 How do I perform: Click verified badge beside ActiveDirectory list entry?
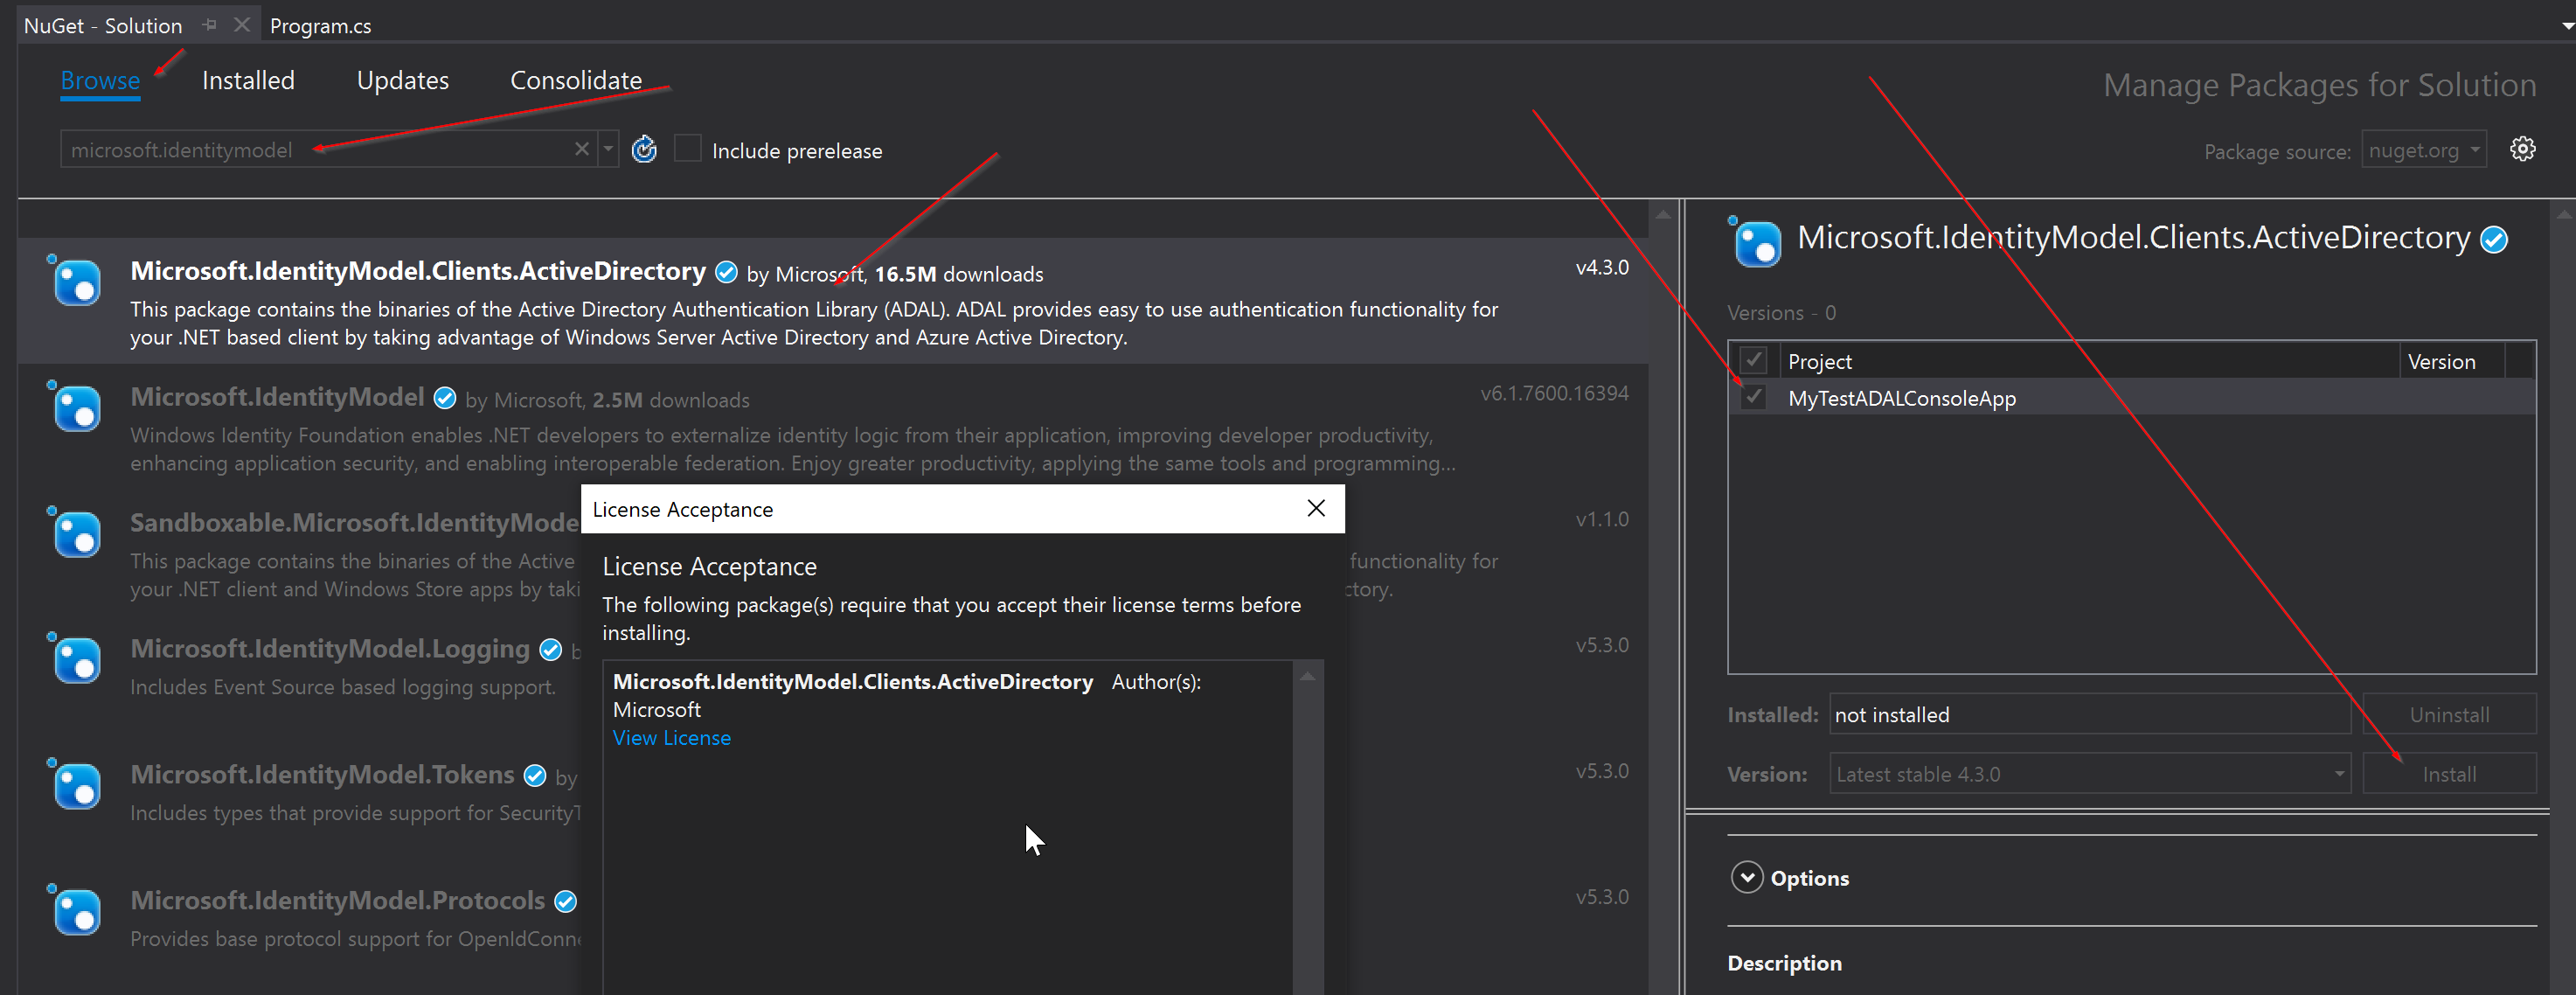coord(727,273)
